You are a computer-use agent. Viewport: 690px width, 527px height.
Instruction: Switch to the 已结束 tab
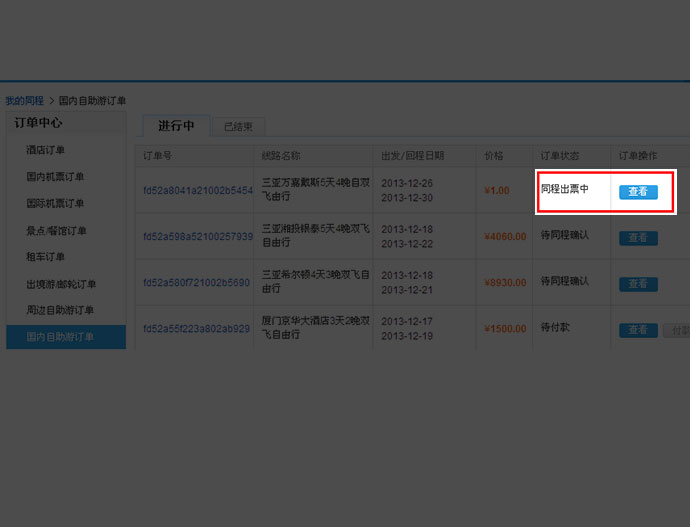coord(238,127)
